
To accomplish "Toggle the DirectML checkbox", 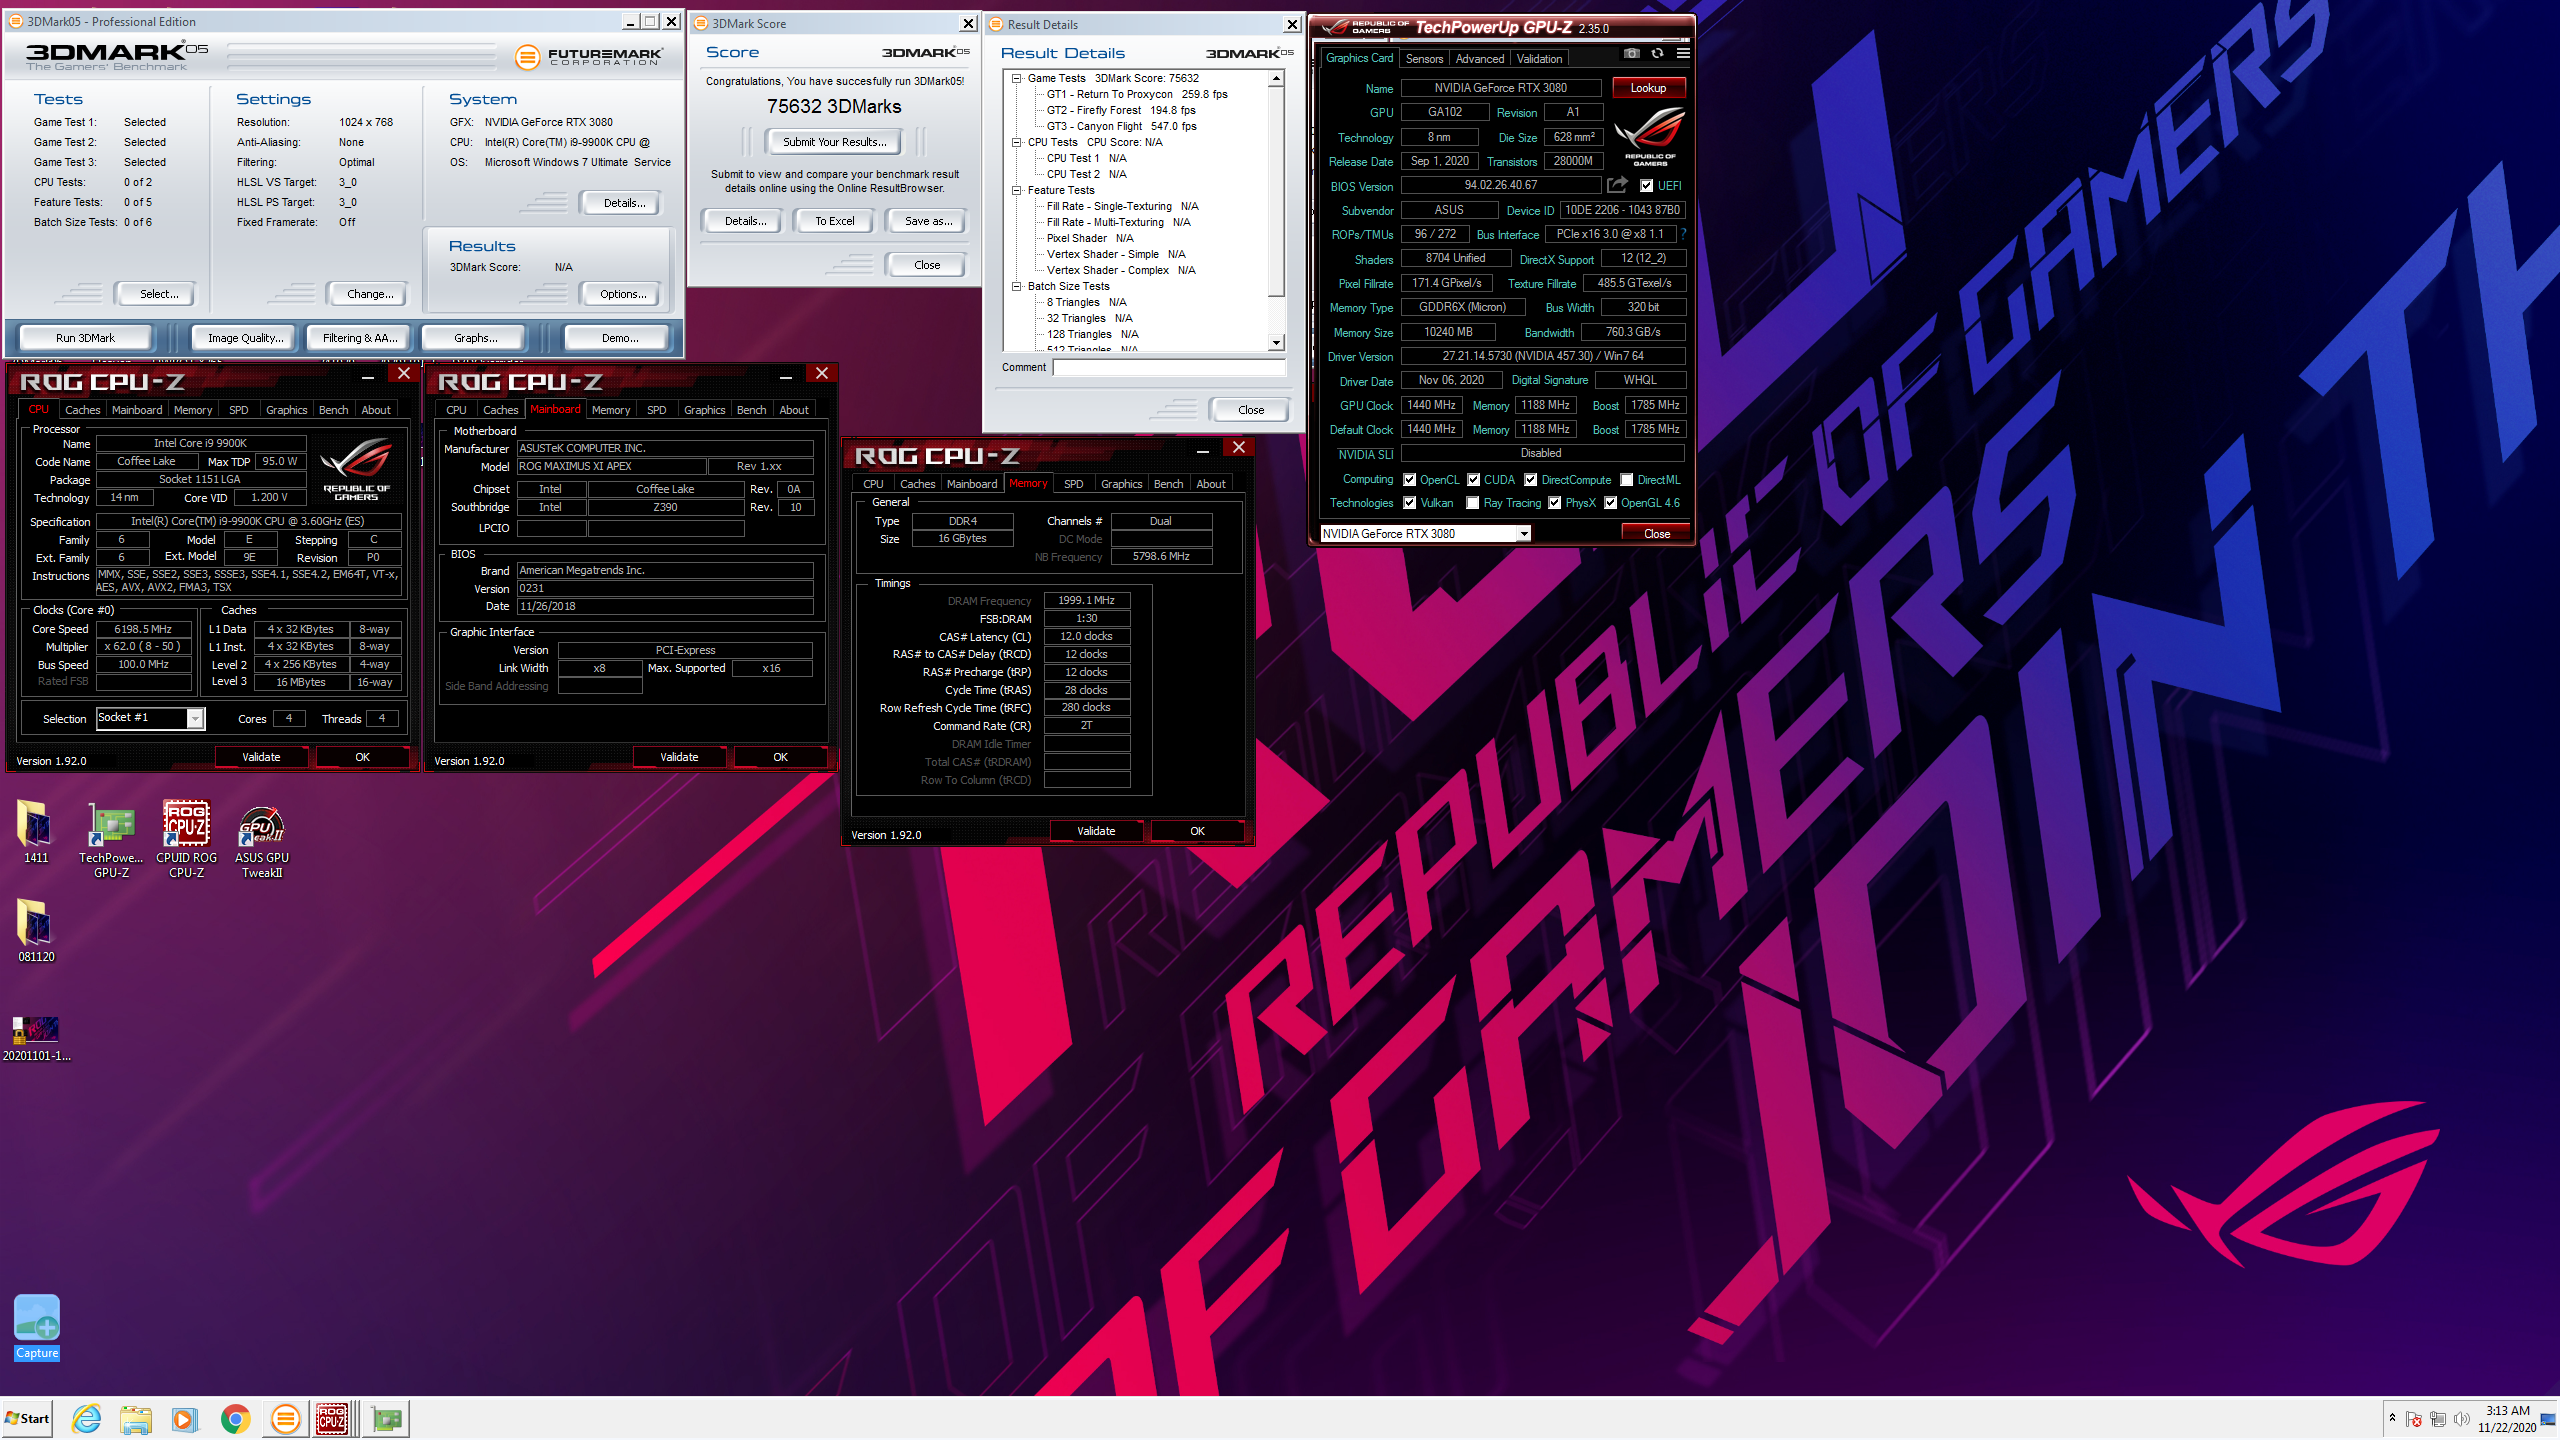I will pos(1626,480).
